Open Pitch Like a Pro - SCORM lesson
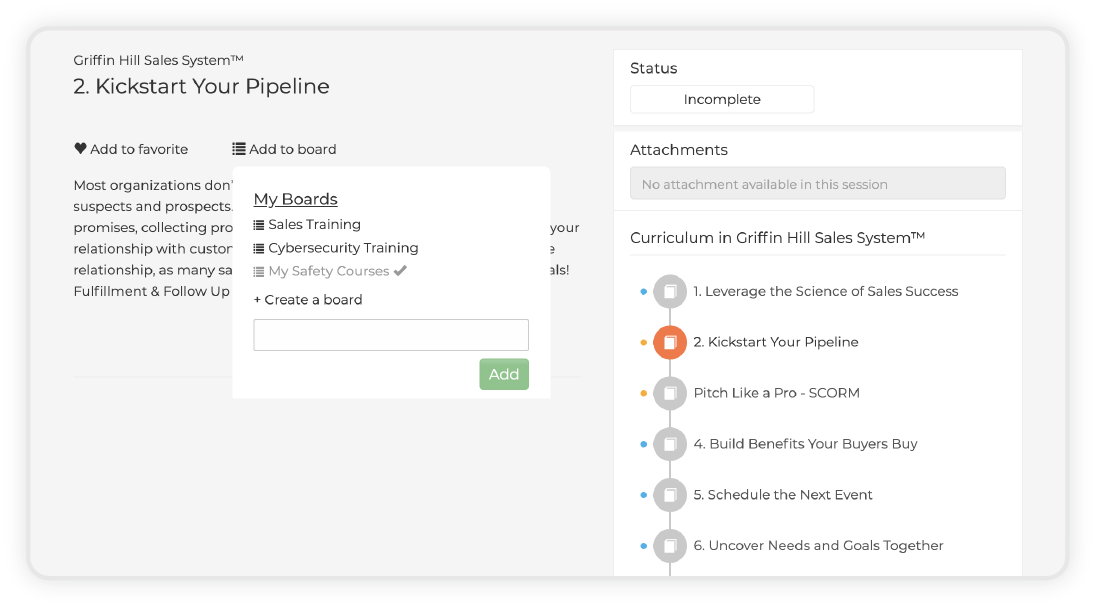The width and height of the screenshot is (1095, 606). (777, 392)
